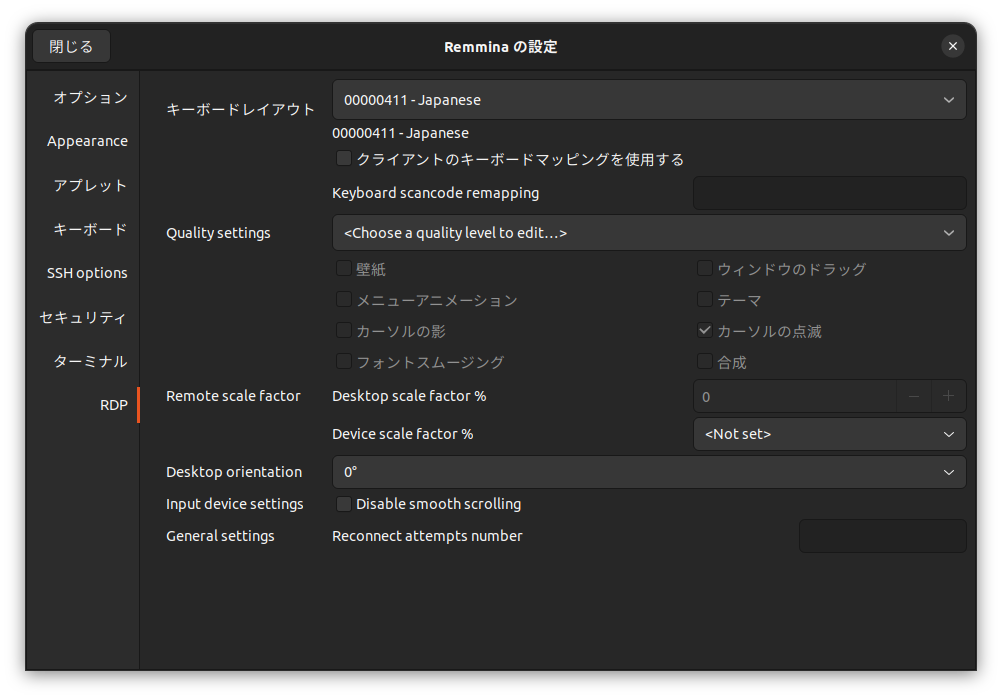Click the minus button of Desktop scale factor

pyautogui.click(x=914, y=396)
